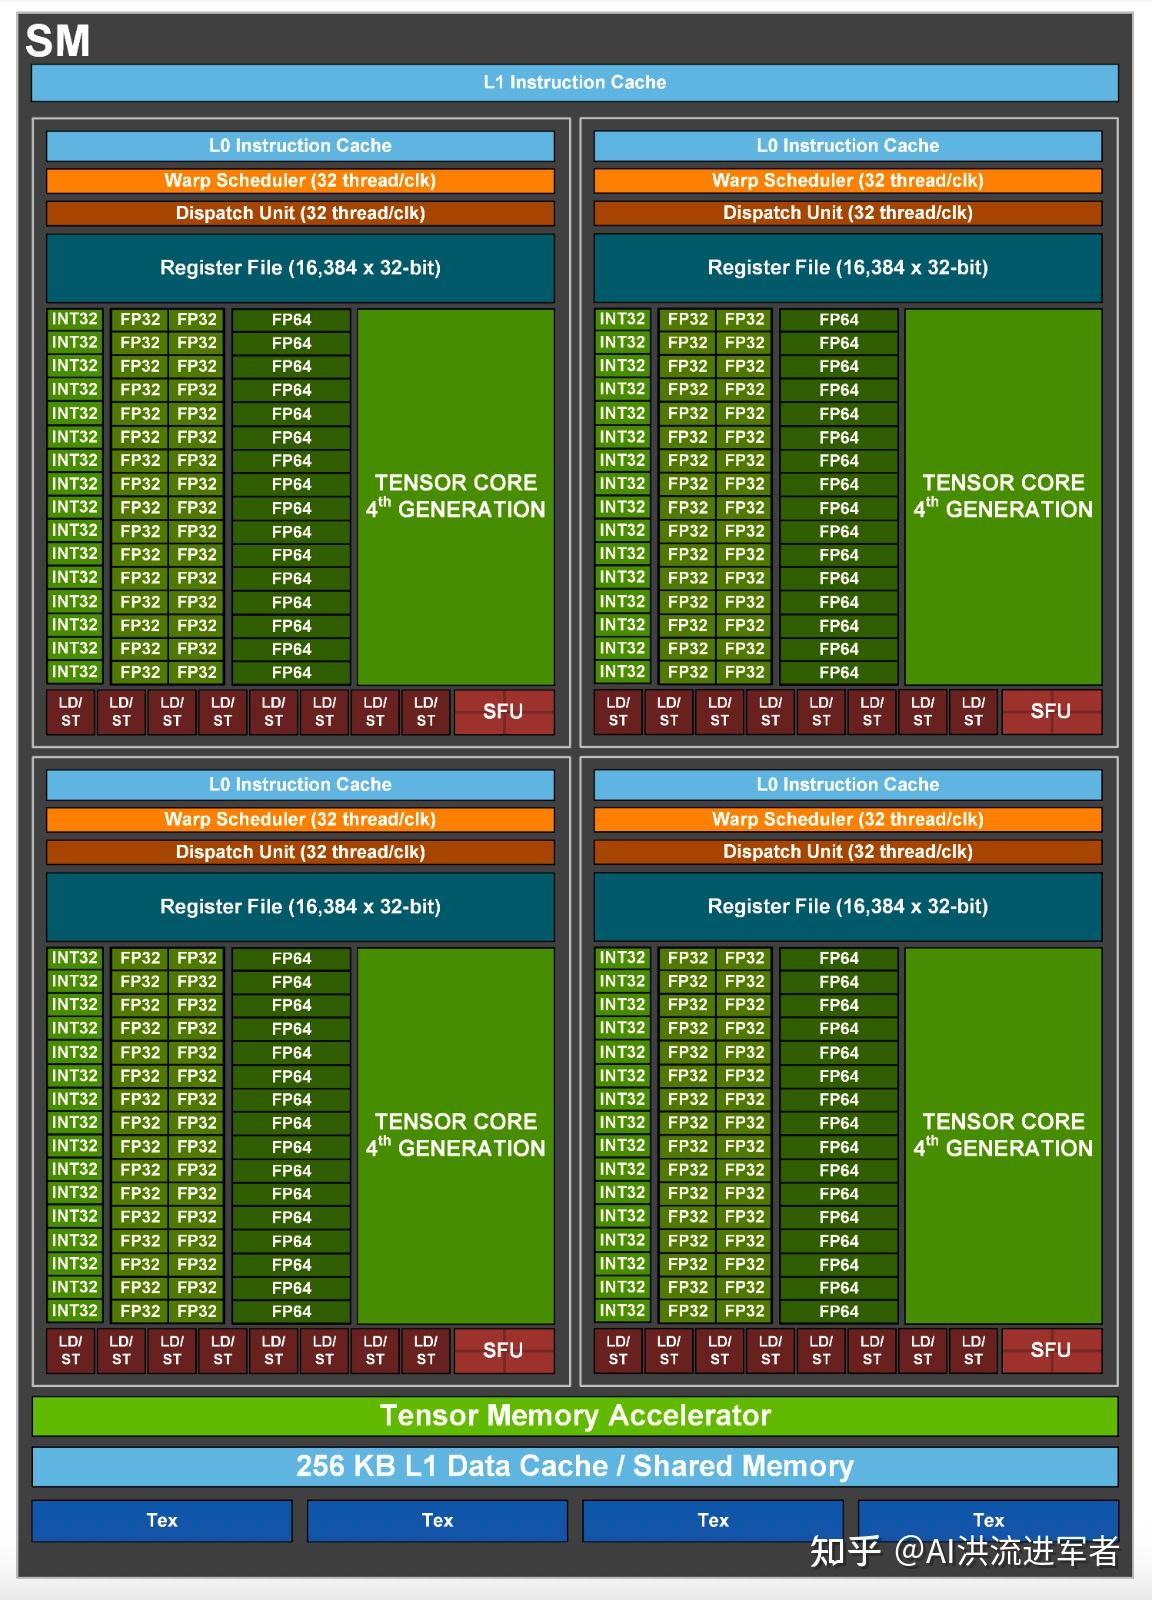Select the bottom-right SFU block
1152x1600 pixels.
coord(1052,1351)
